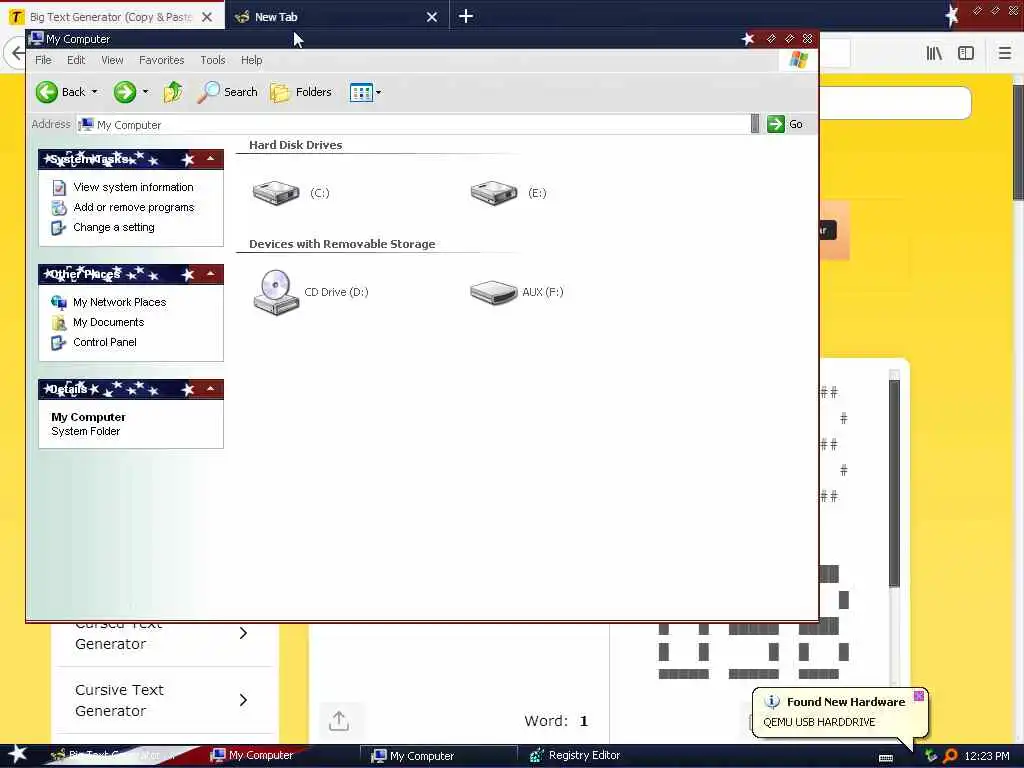This screenshot has width=1024, height=768.
Task: Toggle the Folders pane button
Action: click(301, 92)
